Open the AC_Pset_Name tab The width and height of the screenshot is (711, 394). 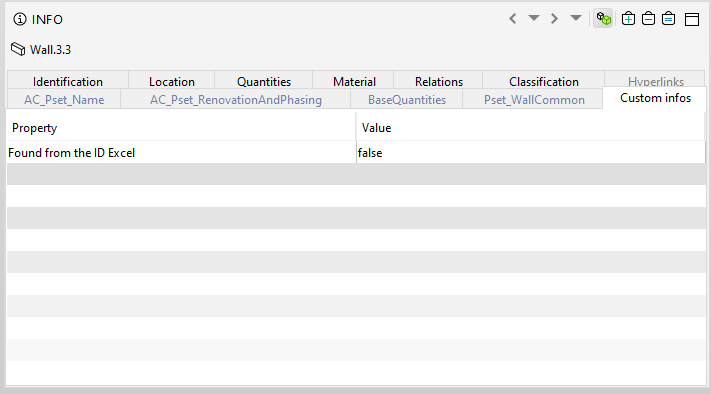tap(64, 99)
